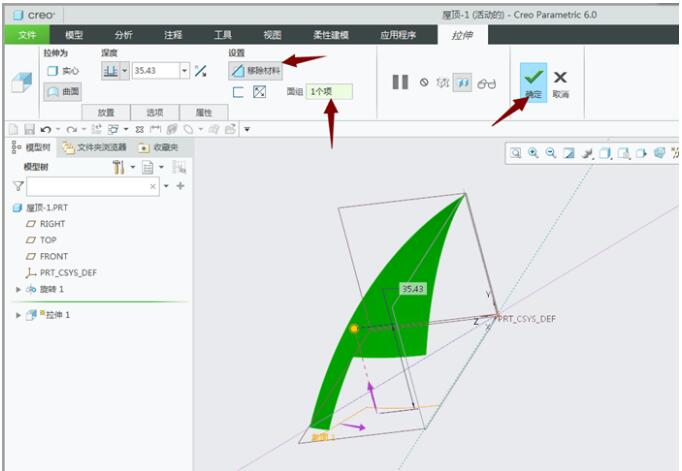Toggle the 移除材料 remove material button
682x471 pixels.
coord(256,70)
